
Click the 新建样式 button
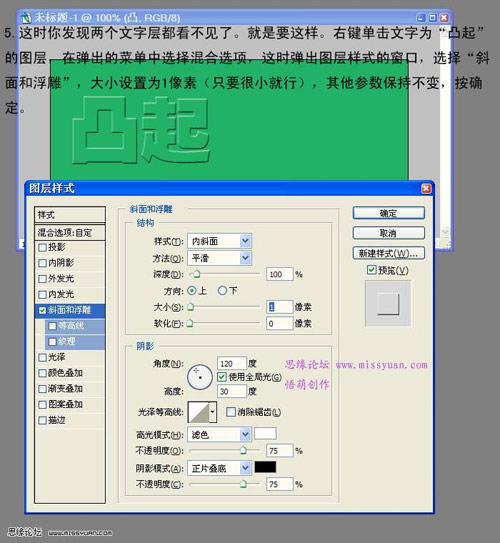[x=389, y=253]
